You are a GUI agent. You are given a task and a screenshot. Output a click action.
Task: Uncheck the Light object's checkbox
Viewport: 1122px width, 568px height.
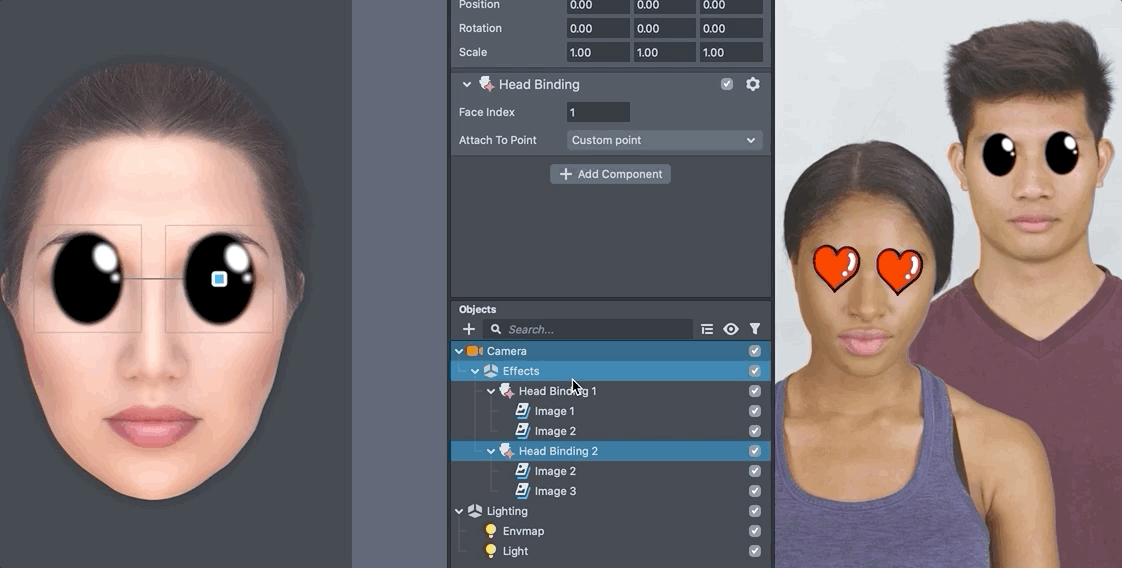755,551
